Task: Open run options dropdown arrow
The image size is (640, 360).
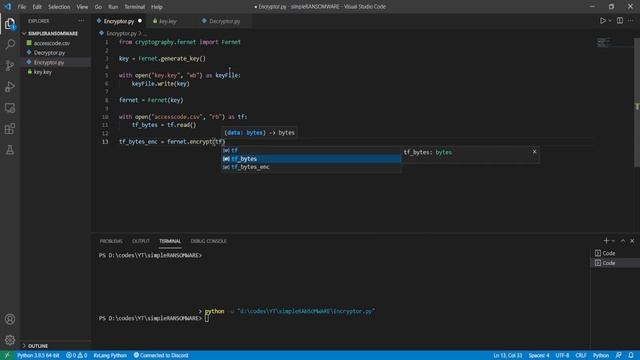Action: click(610, 21)
